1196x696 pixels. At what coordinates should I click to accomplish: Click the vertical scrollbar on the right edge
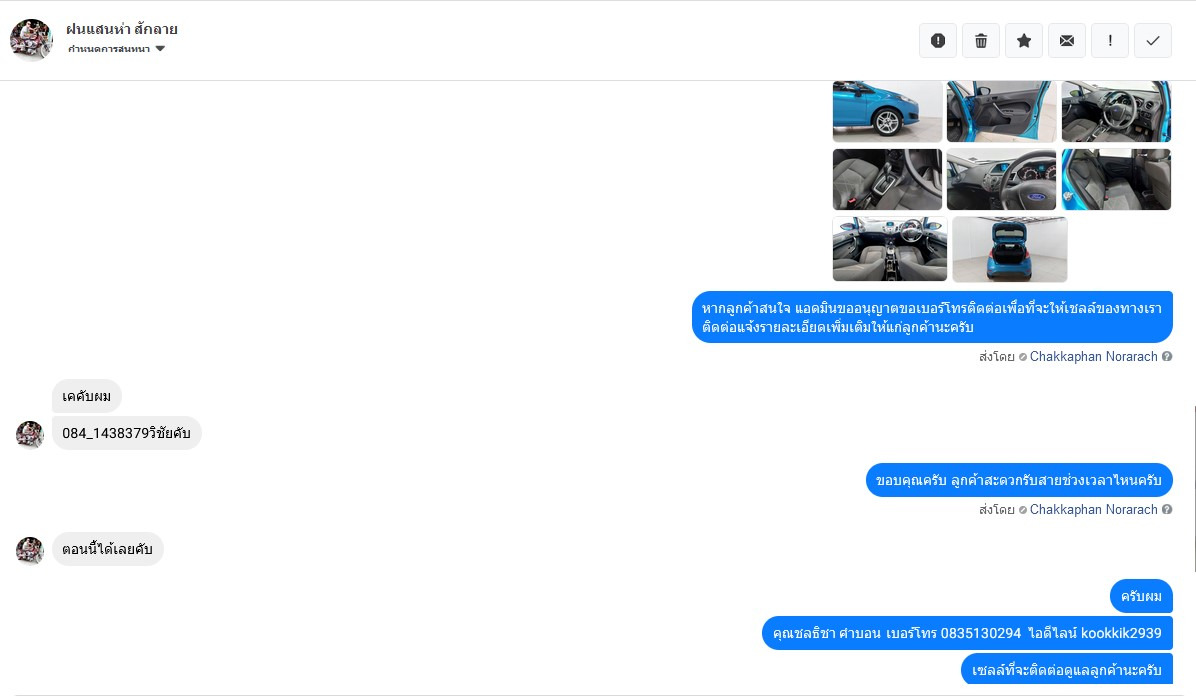[x=1194, y=488]
